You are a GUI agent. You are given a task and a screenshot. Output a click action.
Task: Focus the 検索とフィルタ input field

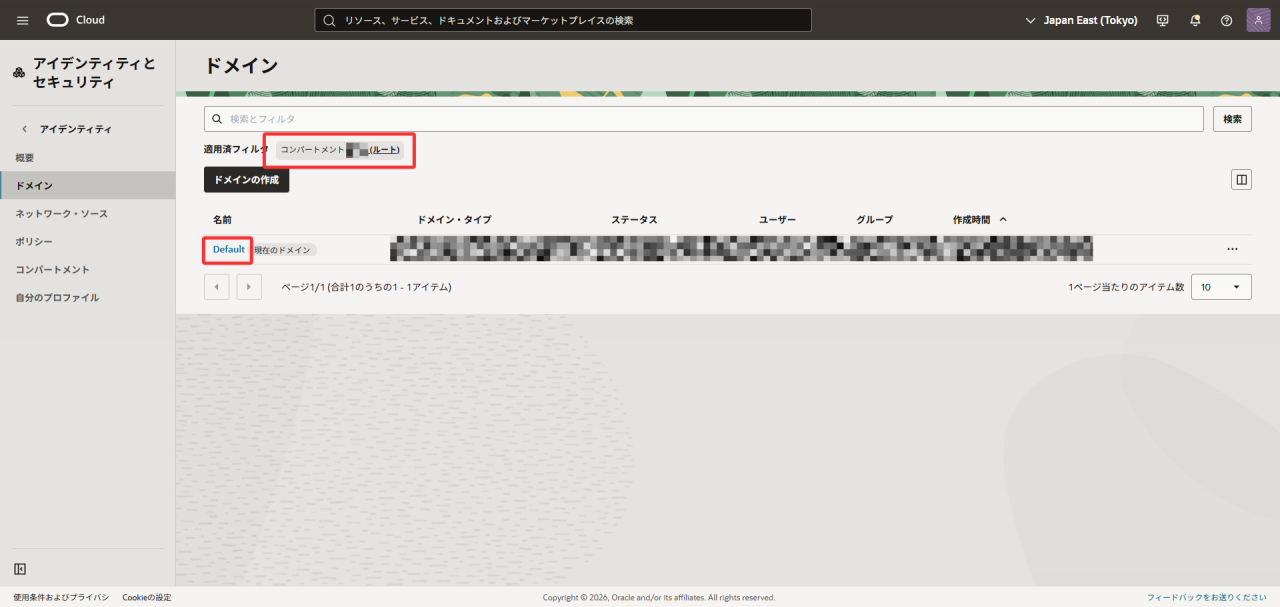(x=703, y=119)
